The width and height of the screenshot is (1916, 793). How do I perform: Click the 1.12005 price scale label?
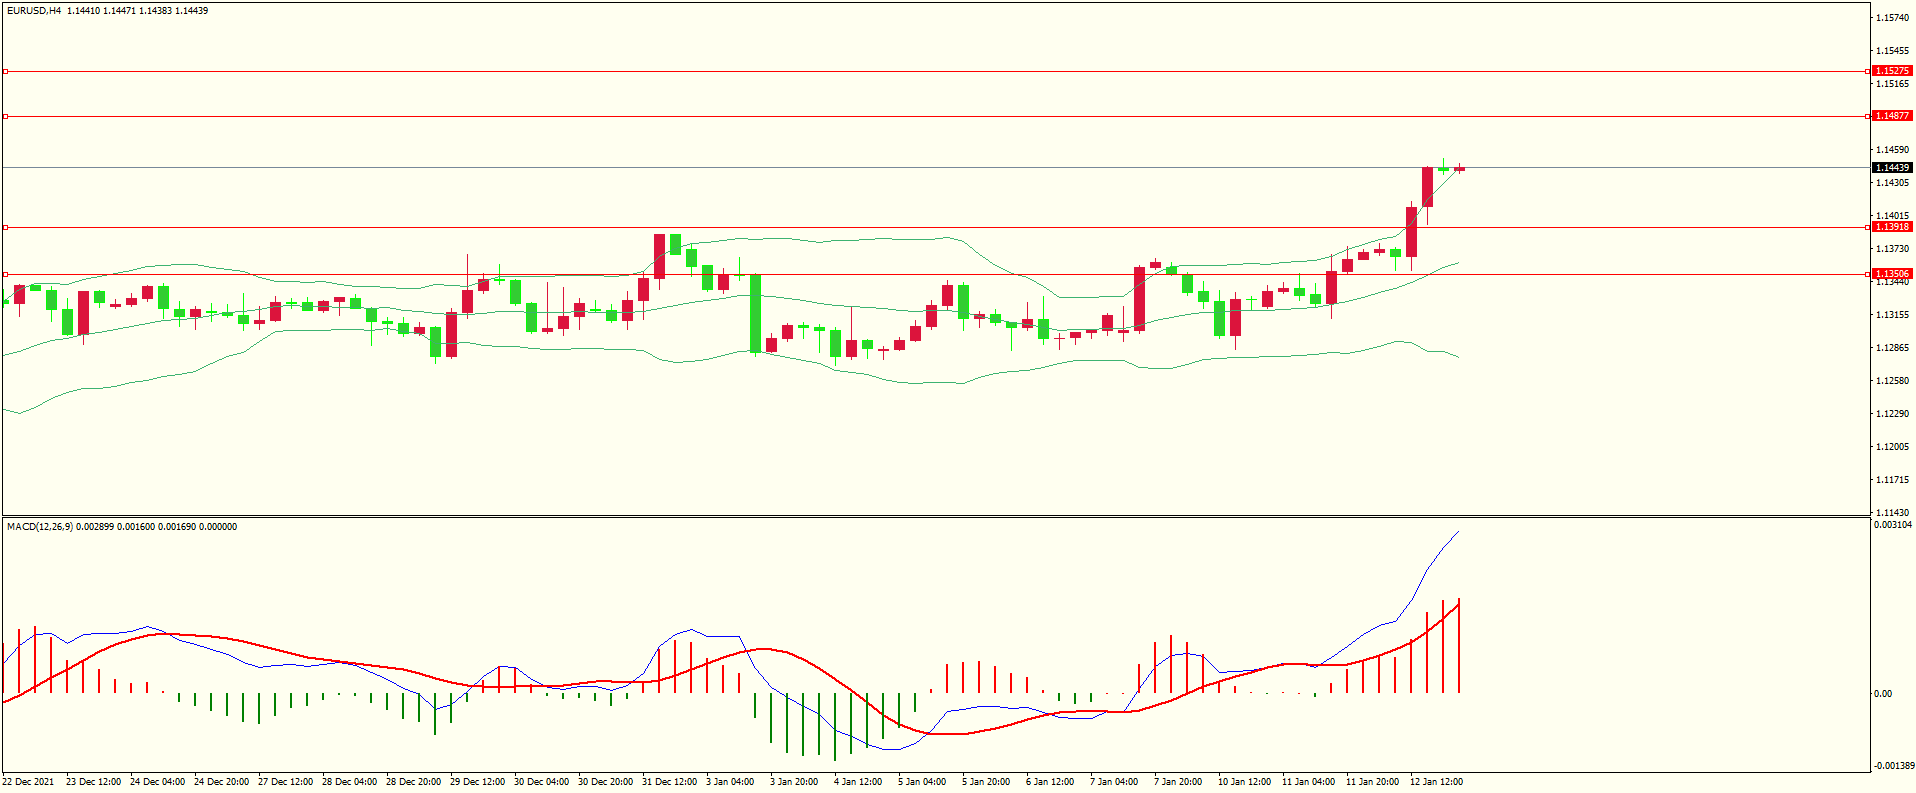point(1893,447)
